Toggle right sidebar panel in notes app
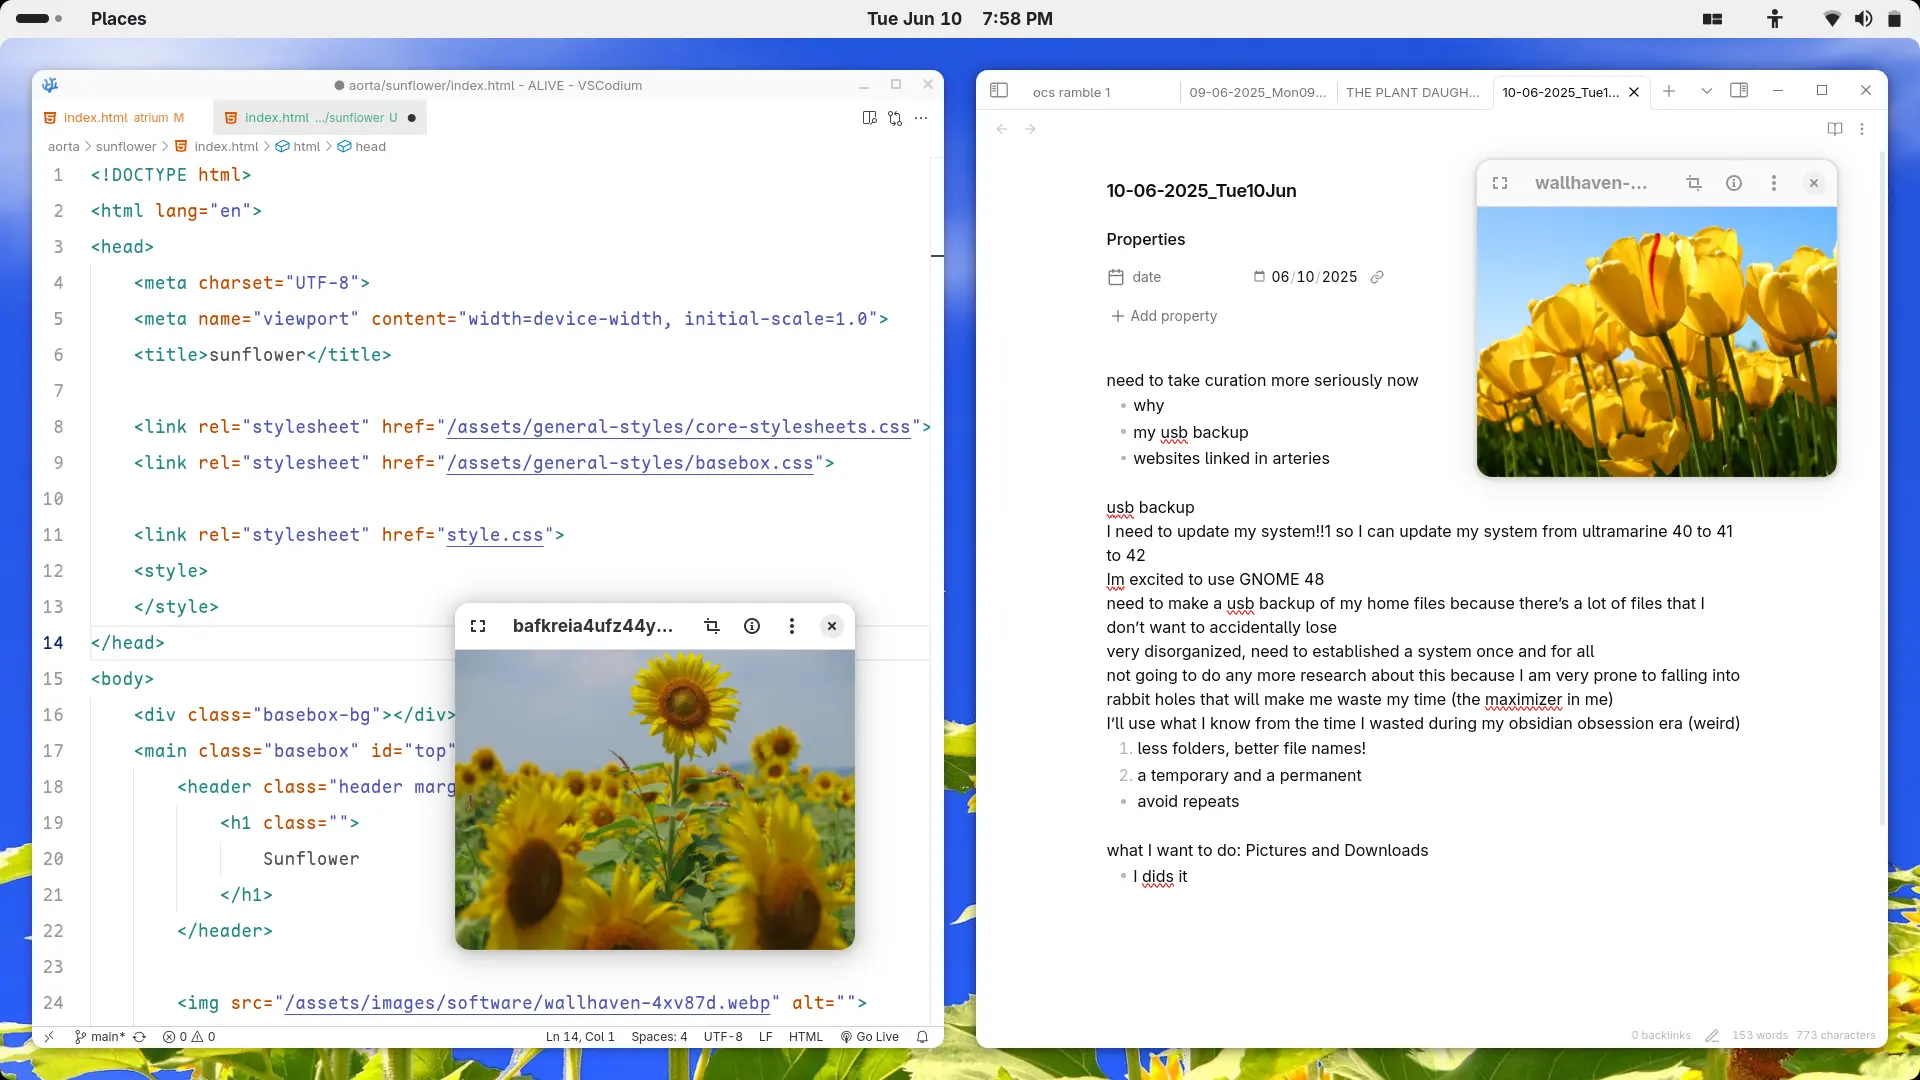This screenshot has height=1080, width=1920. (x=1739, y=91)
